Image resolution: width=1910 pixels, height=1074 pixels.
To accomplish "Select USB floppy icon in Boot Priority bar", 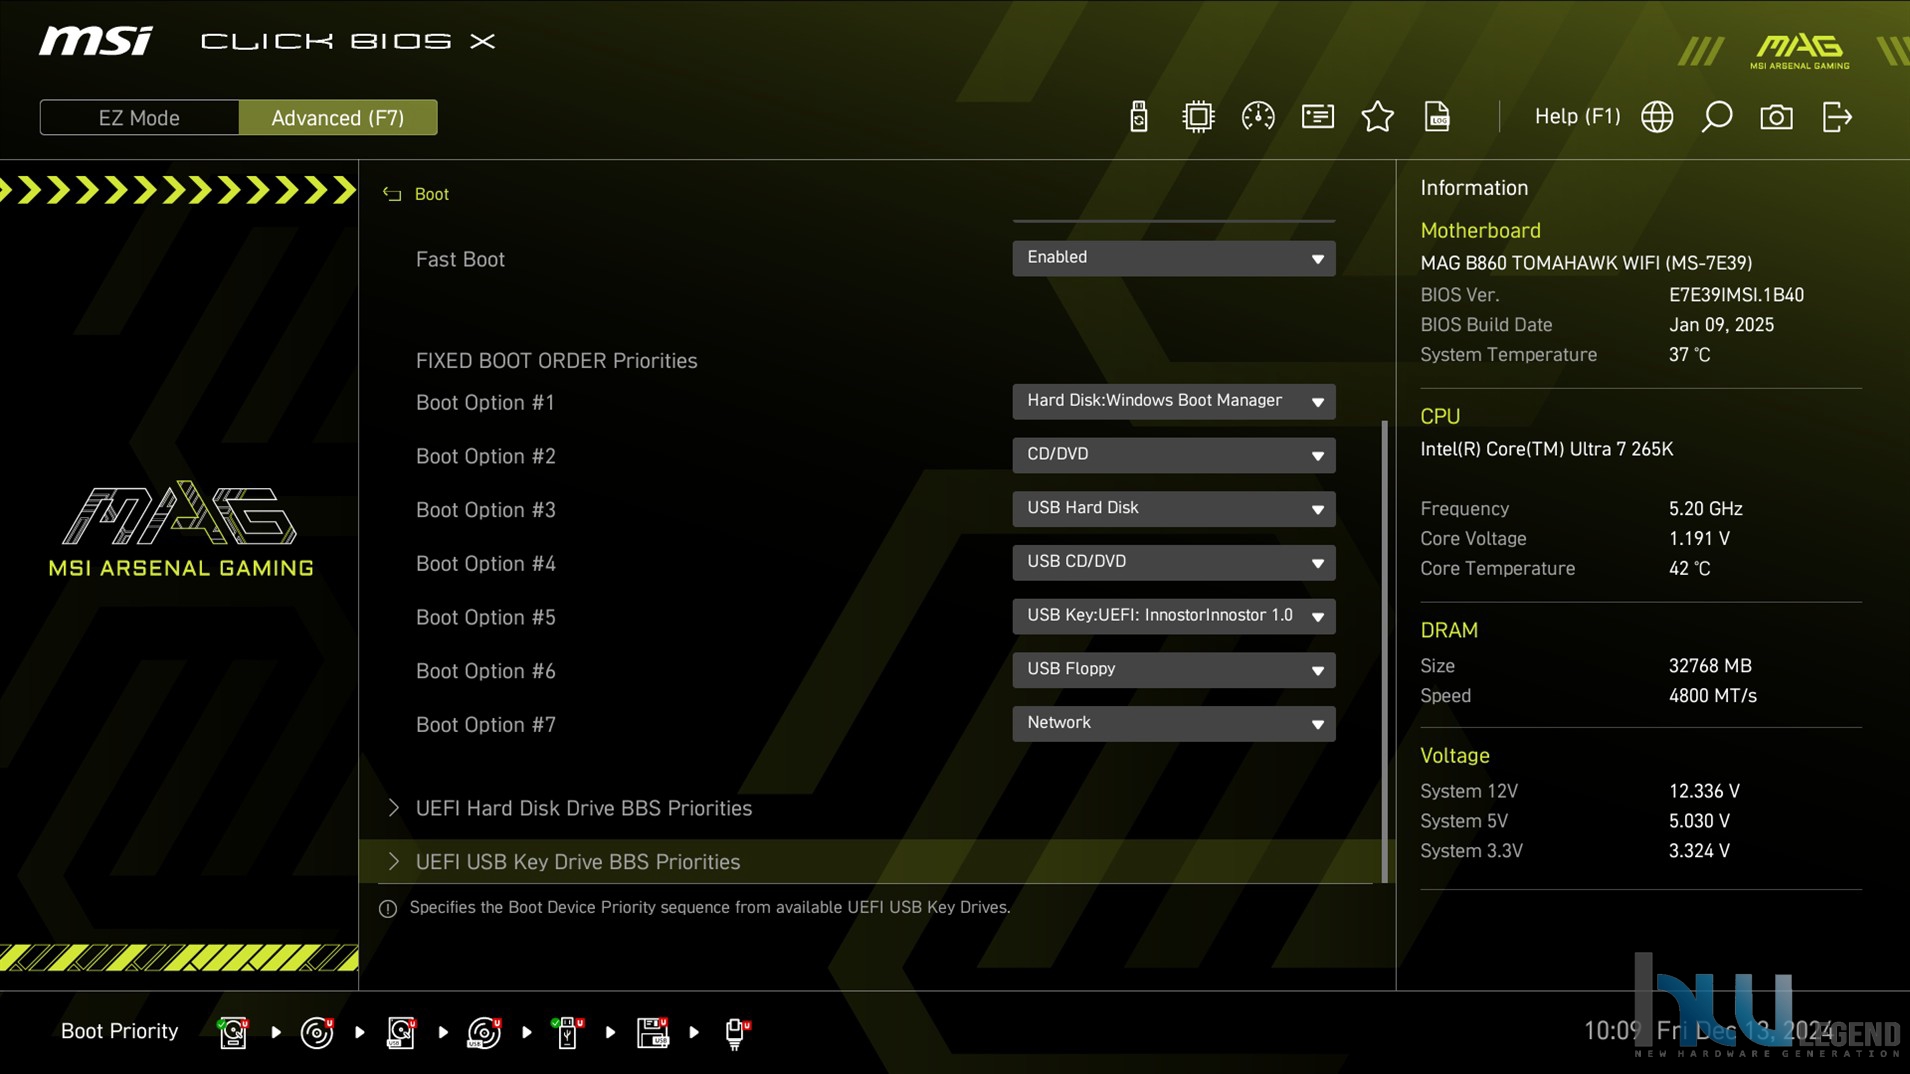I will pyautogui.click(x=652, y=1032).
